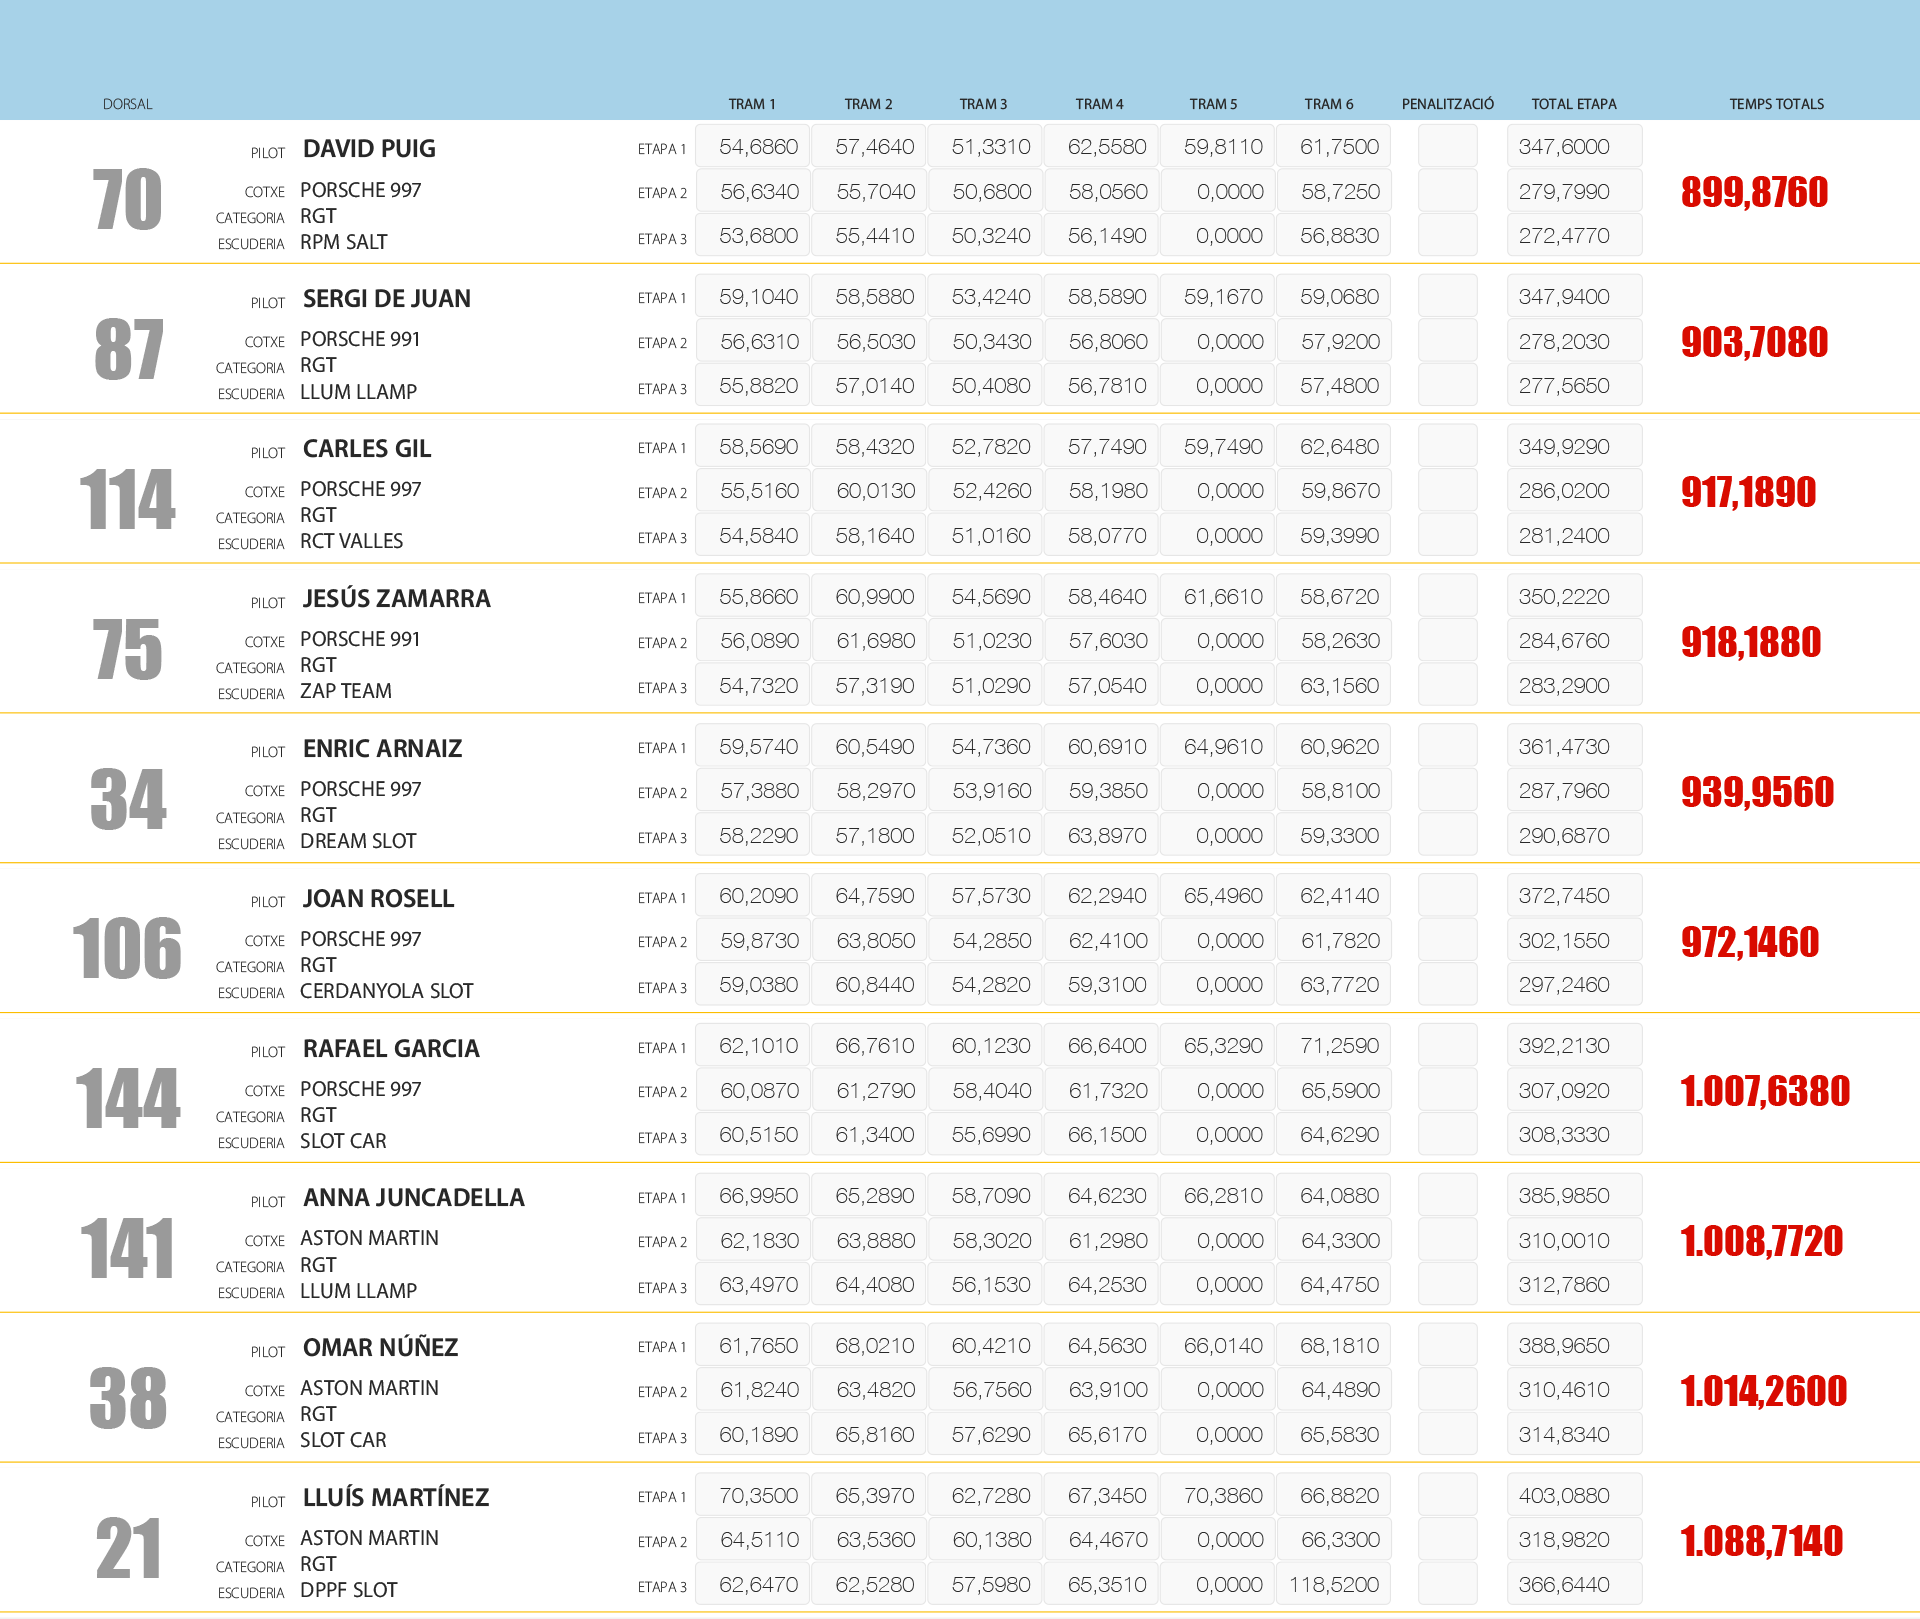Click dorsal number 106
Screen dimensions: 1920x1619
click(x=127, y=949)
